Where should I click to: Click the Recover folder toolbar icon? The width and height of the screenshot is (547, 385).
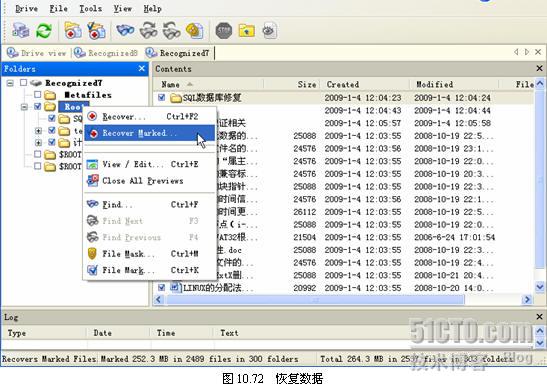click(73, 30)
